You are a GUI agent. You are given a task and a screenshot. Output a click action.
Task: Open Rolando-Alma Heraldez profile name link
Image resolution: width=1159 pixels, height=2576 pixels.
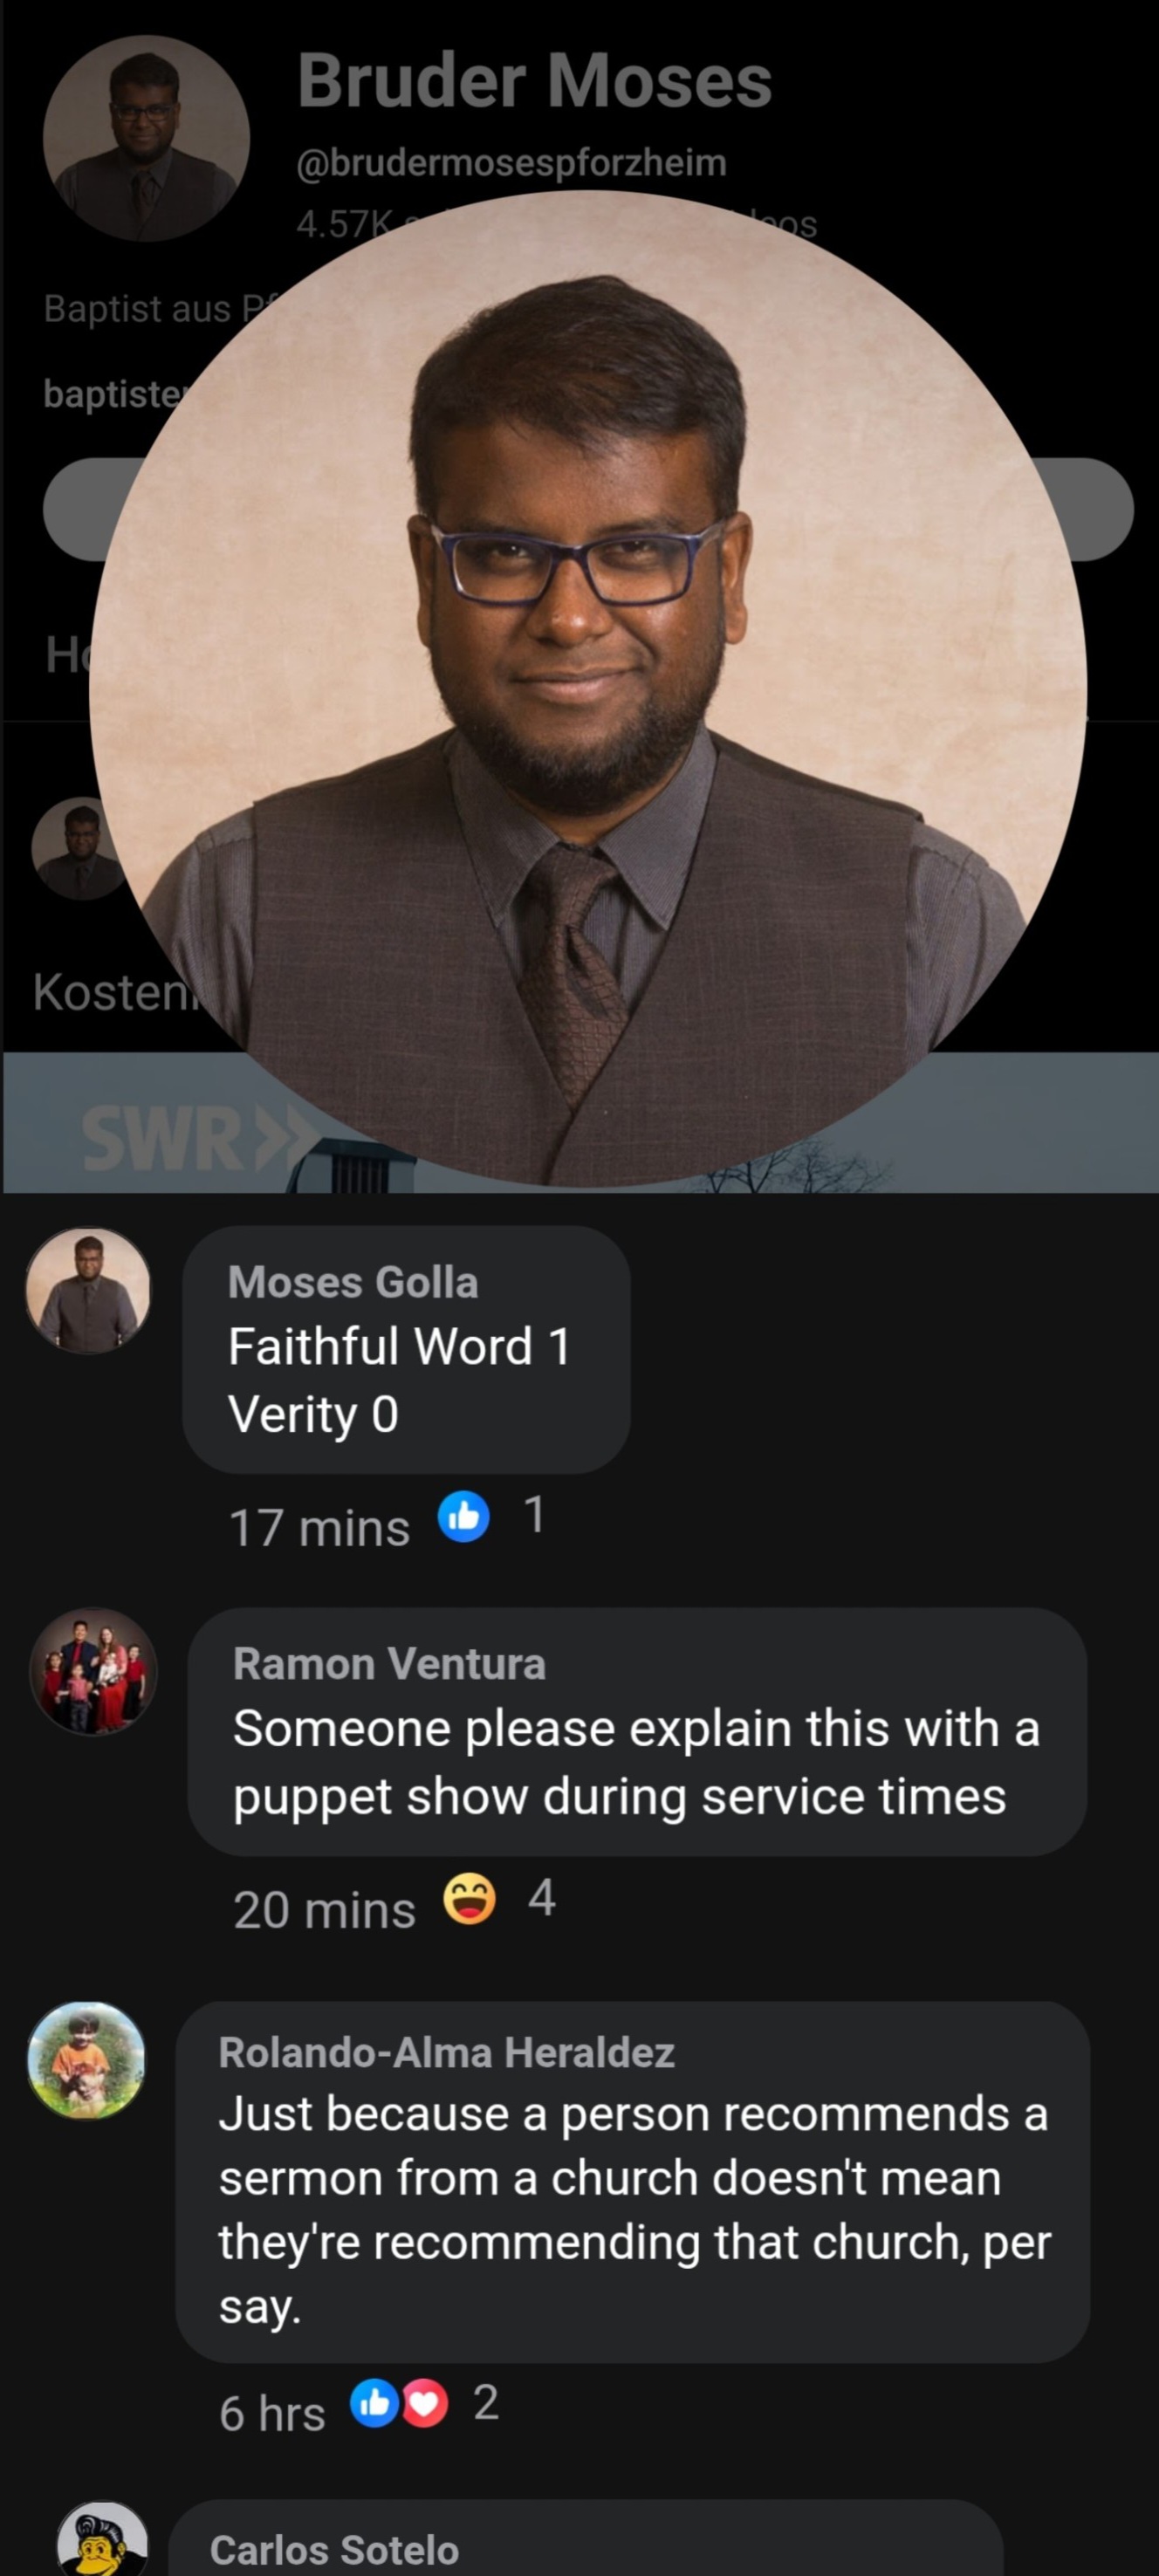[x=446, y=2052]
